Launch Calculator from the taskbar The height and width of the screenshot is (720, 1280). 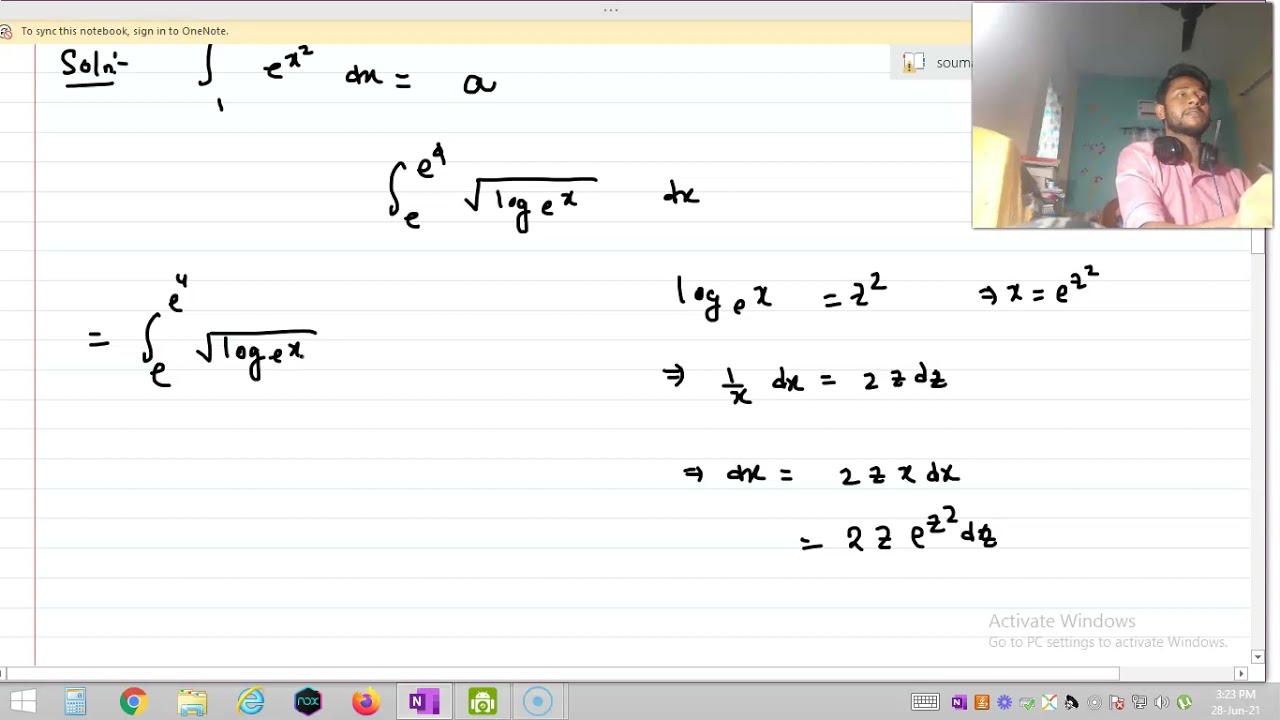tap(75, 702)
